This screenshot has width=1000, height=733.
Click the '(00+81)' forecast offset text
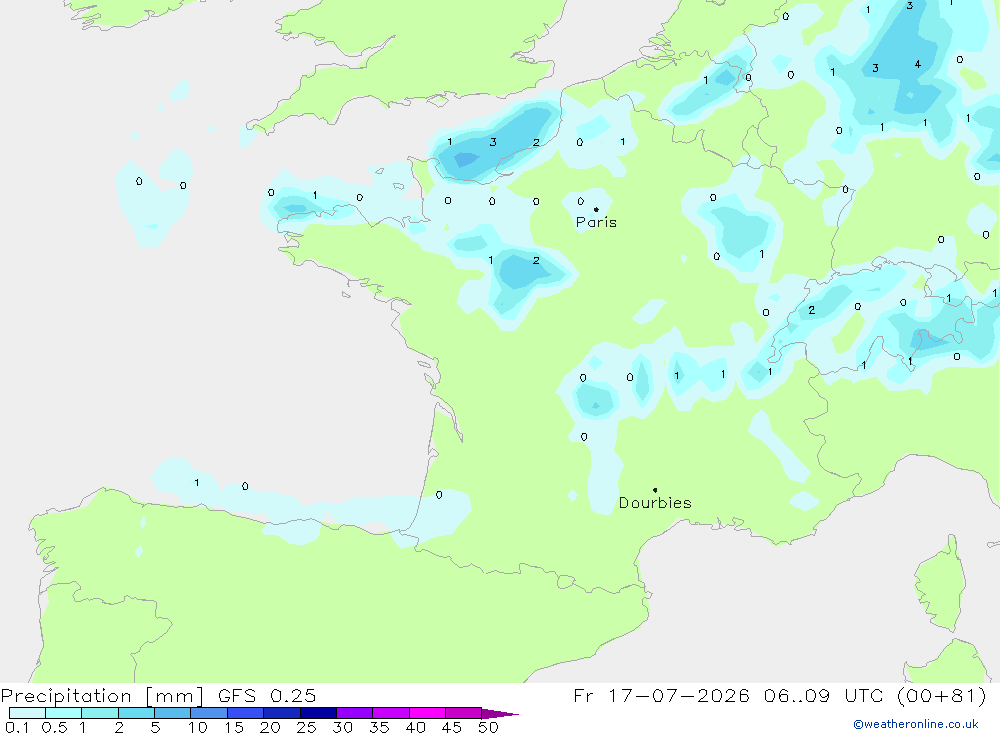click(x=941, y=695)
